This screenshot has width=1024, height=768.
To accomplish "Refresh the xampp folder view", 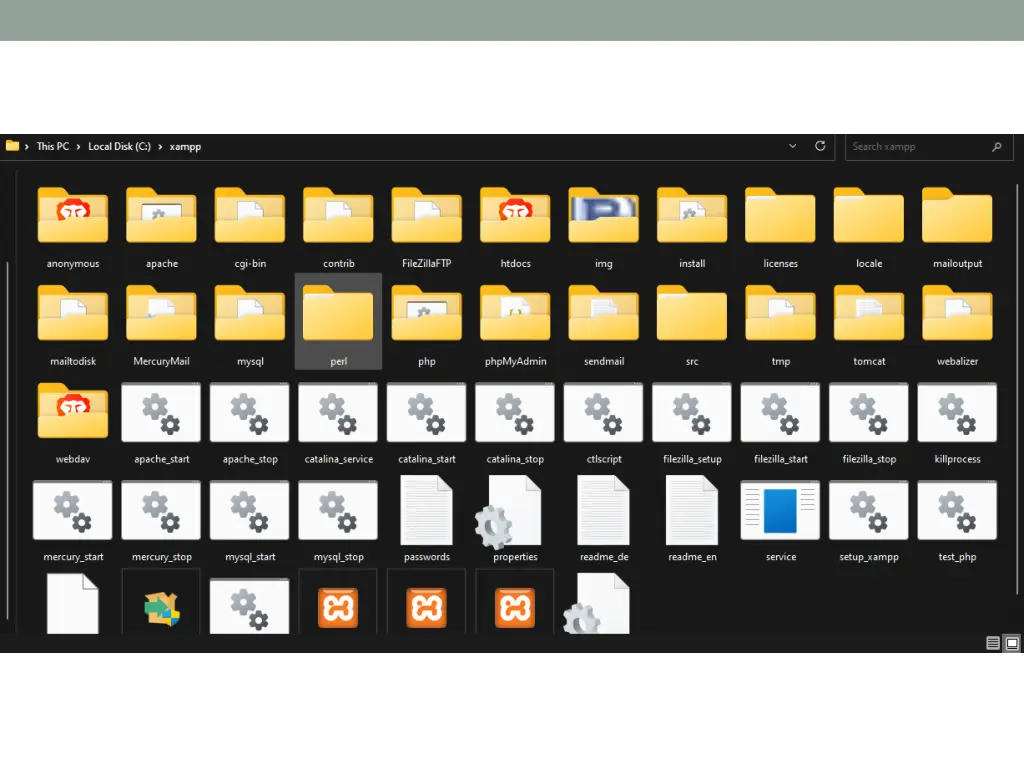I will pos(820,146).
